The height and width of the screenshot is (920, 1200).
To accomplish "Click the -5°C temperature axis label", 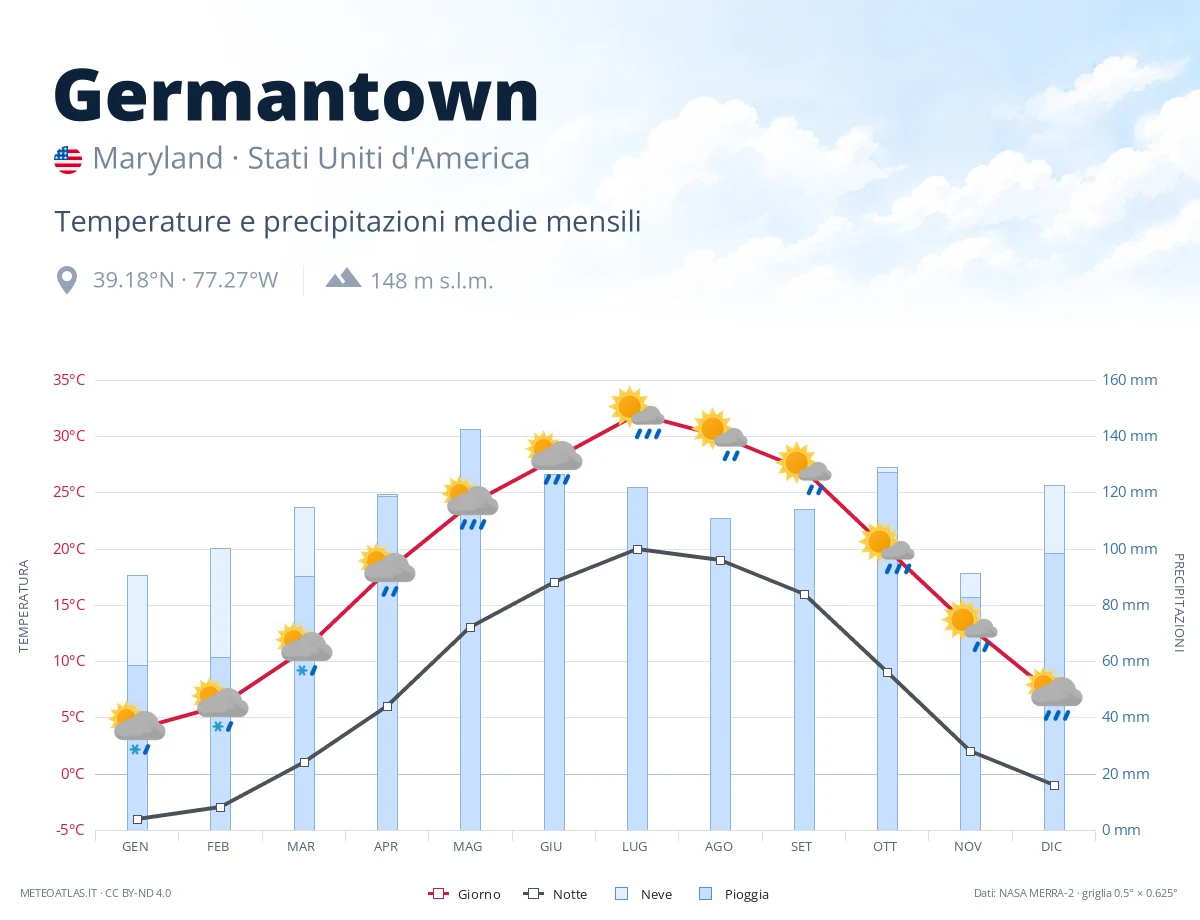I will [x=71, y=830].
